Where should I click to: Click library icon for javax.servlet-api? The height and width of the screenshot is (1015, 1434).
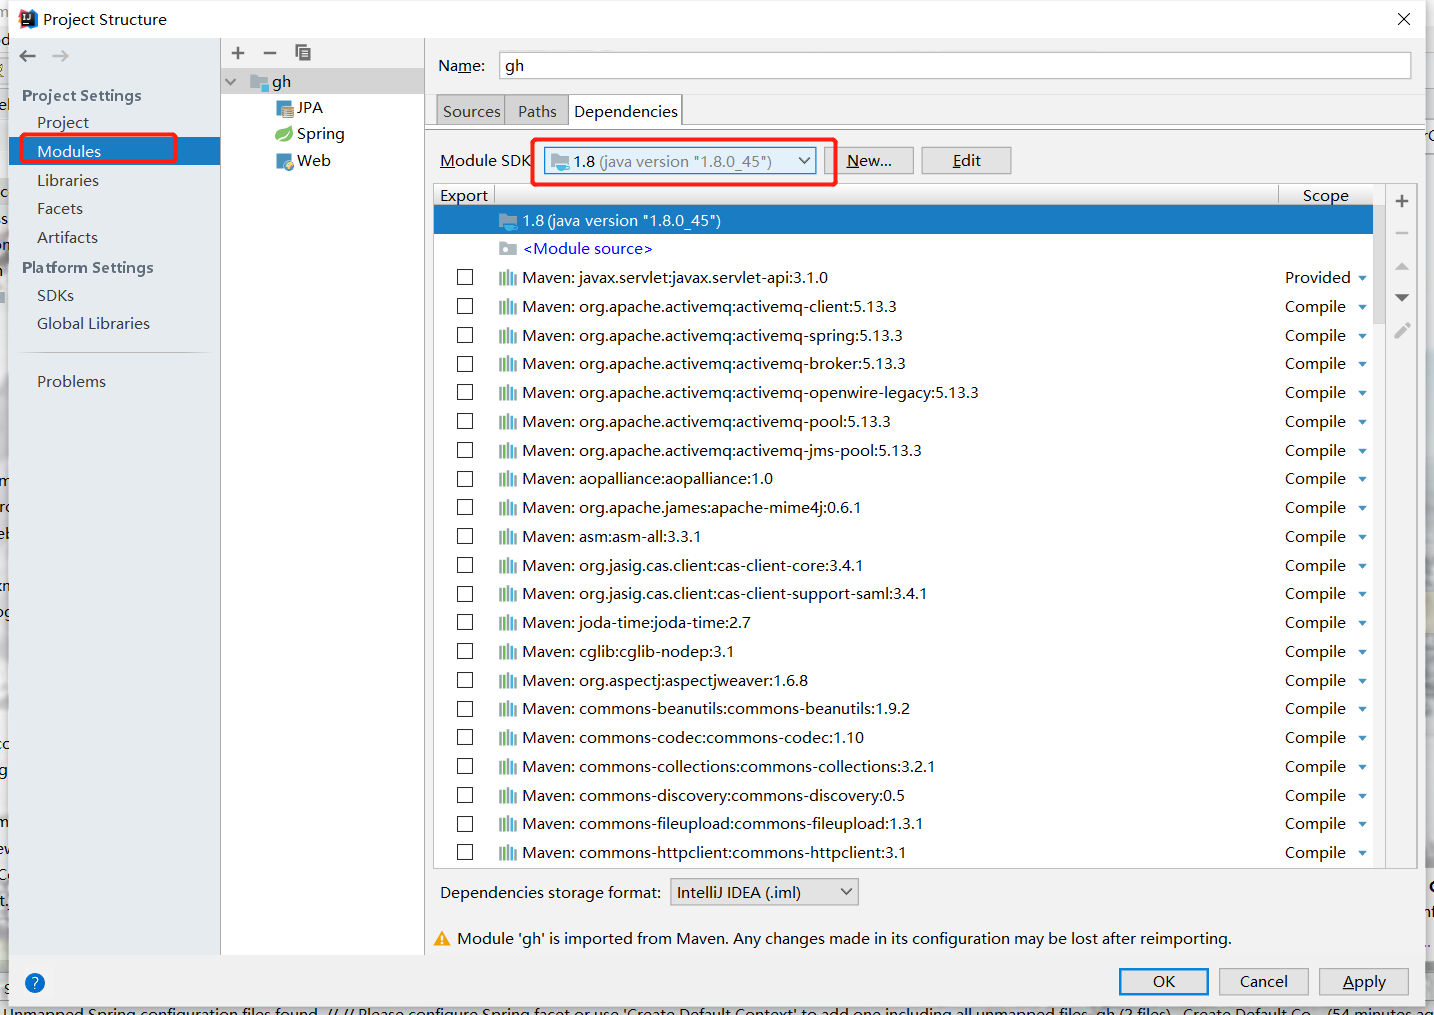pyautogui.click(x=508, y=278)
